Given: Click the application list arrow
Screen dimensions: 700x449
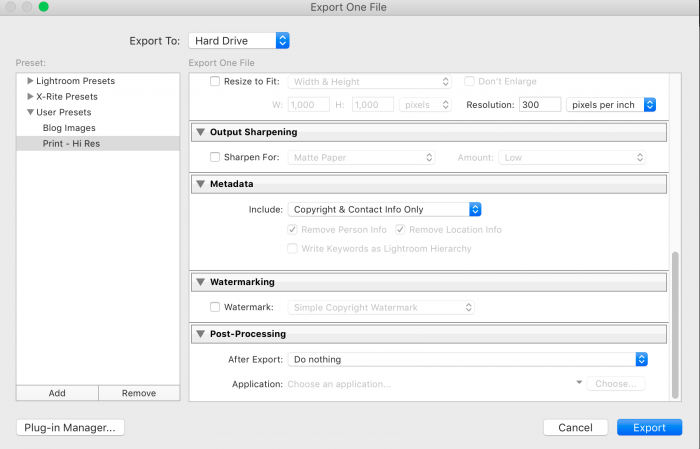Looking at the screenshot, I should coord(579,382).
